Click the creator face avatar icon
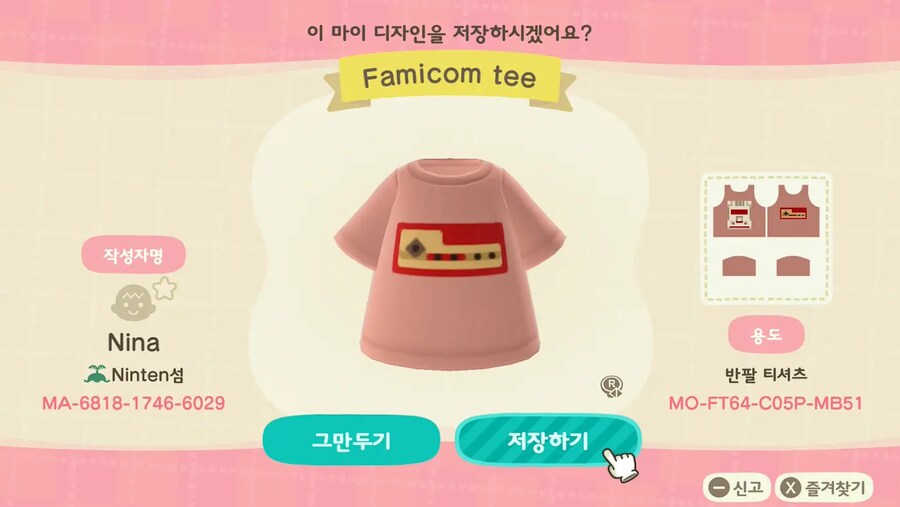 133,303
